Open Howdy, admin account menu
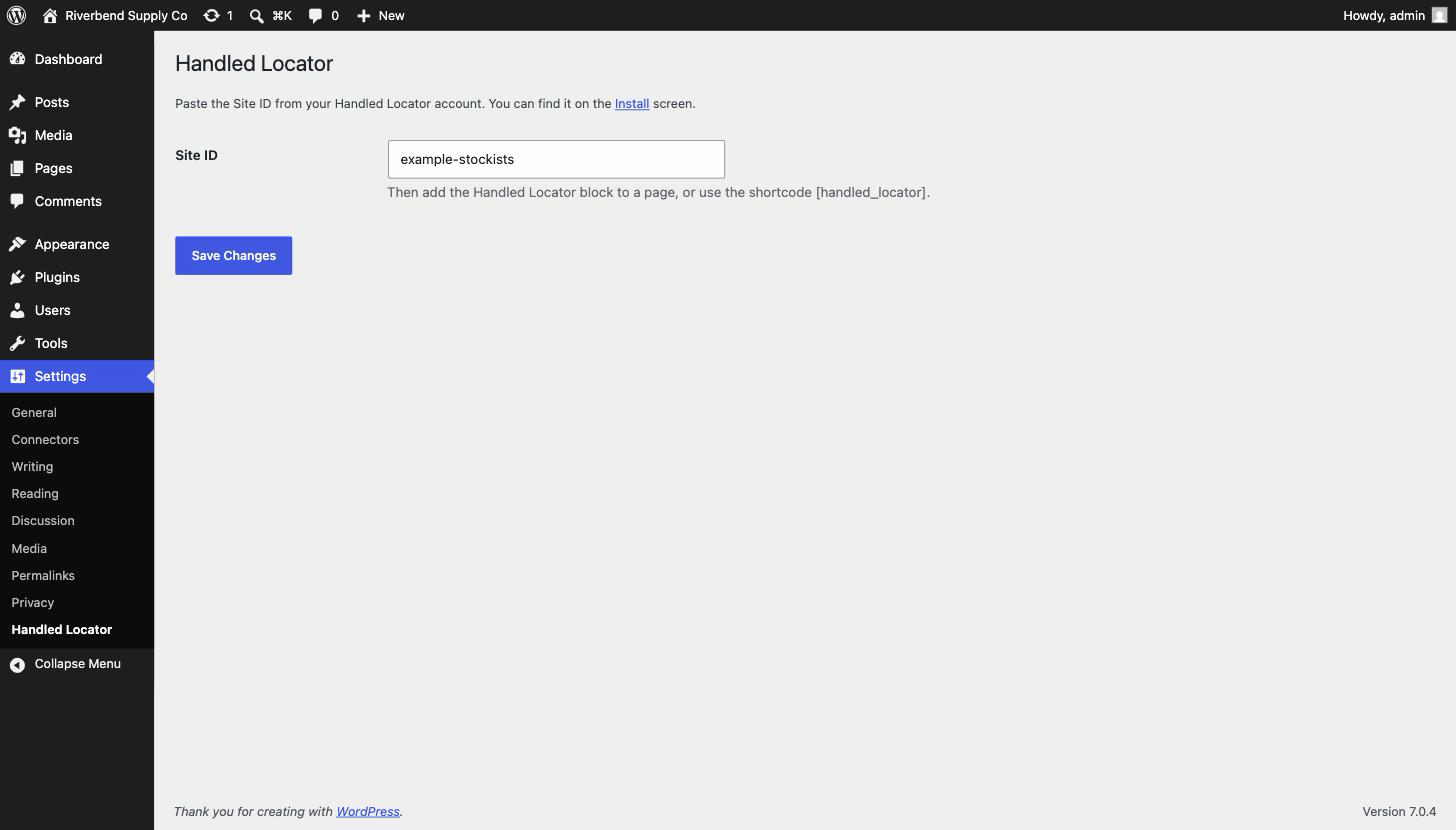 point(1384,15)
